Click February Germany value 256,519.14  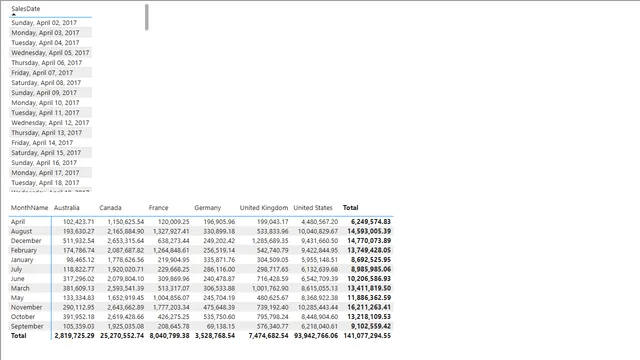[219, 250]
